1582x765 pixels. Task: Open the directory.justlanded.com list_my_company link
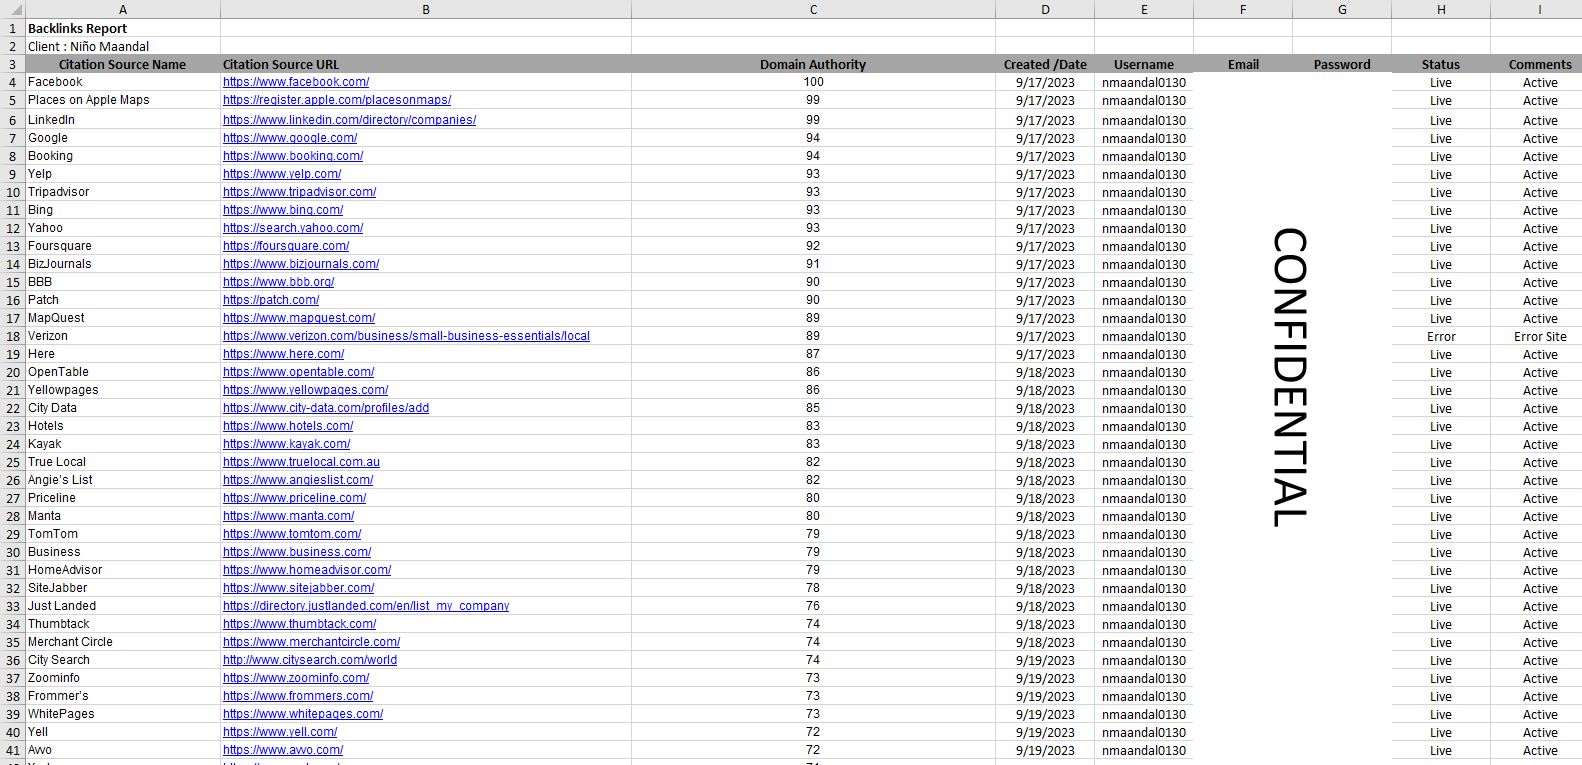point(366,606)
